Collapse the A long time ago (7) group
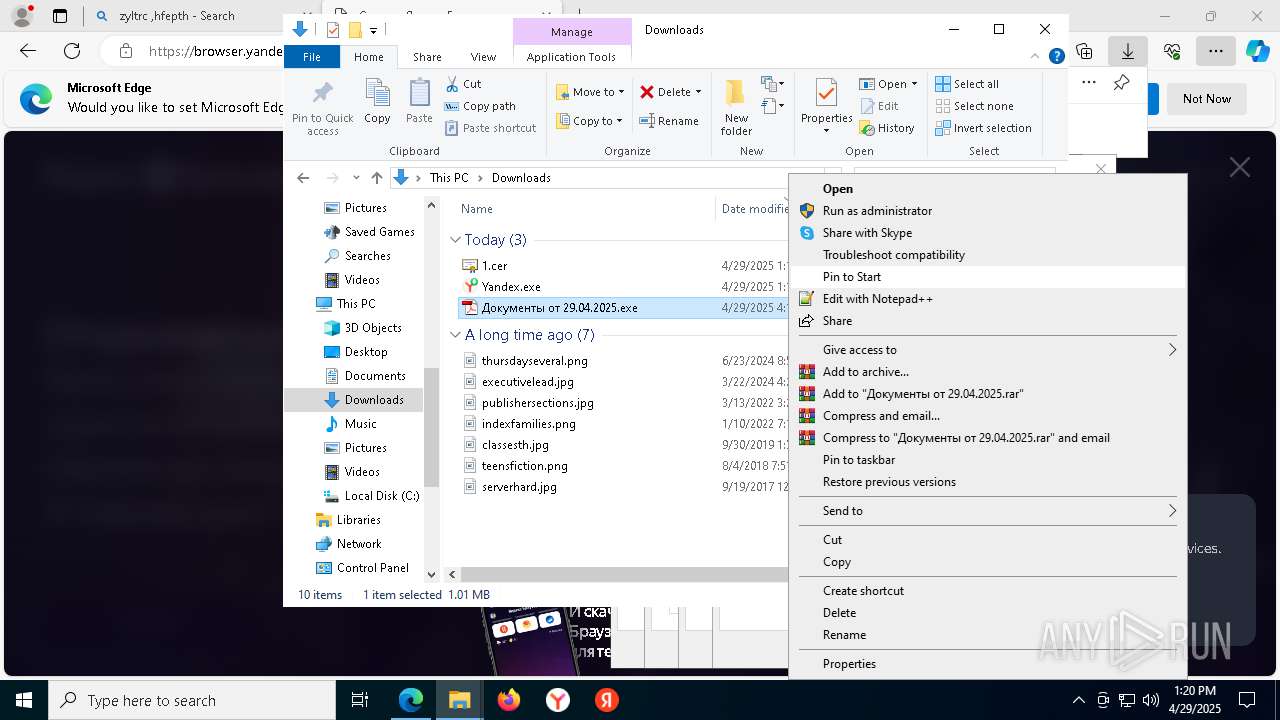 455,335
